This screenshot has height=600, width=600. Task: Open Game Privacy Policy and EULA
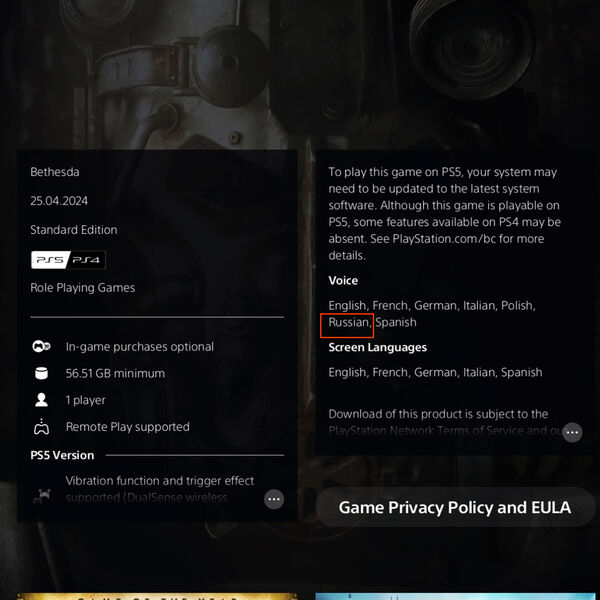455,507
